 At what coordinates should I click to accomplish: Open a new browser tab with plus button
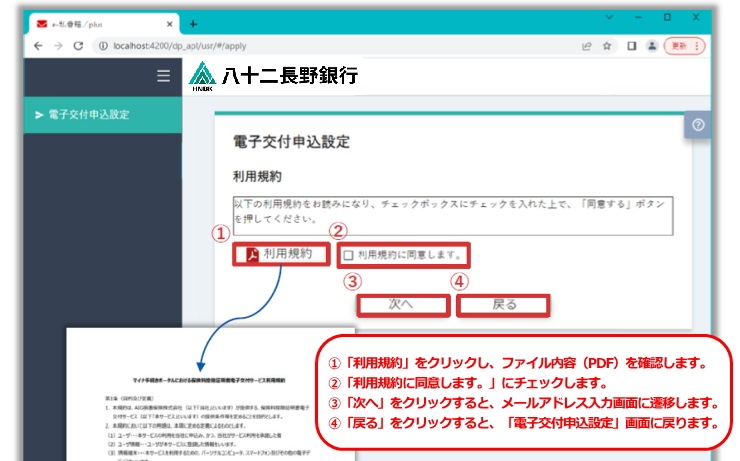pos(193,22)
